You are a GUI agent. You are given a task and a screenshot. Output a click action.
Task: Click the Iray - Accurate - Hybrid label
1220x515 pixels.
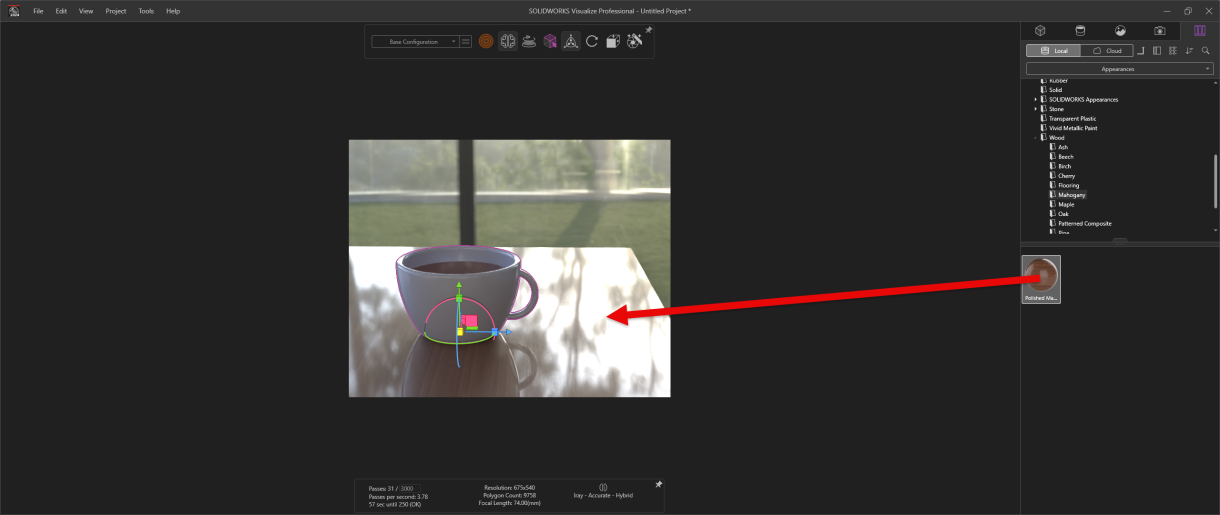click(x=603, y=495)
